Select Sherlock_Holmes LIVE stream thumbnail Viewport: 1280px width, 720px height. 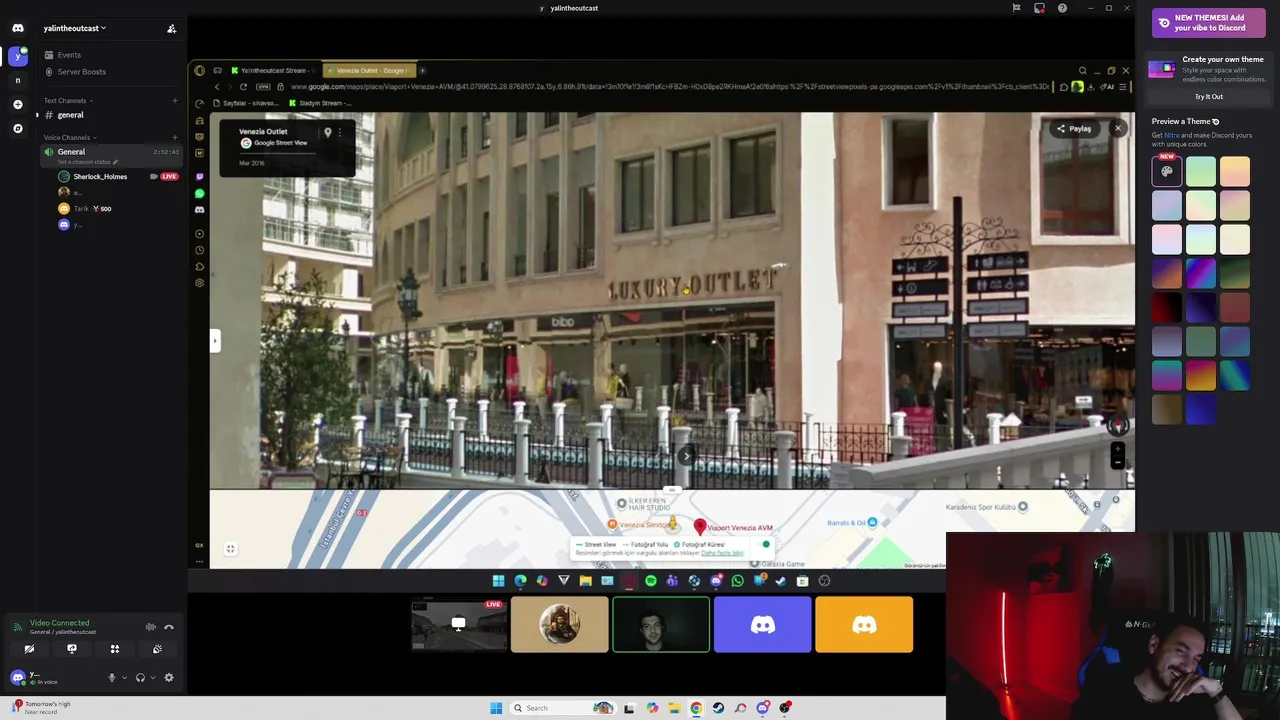pos(458,624)
